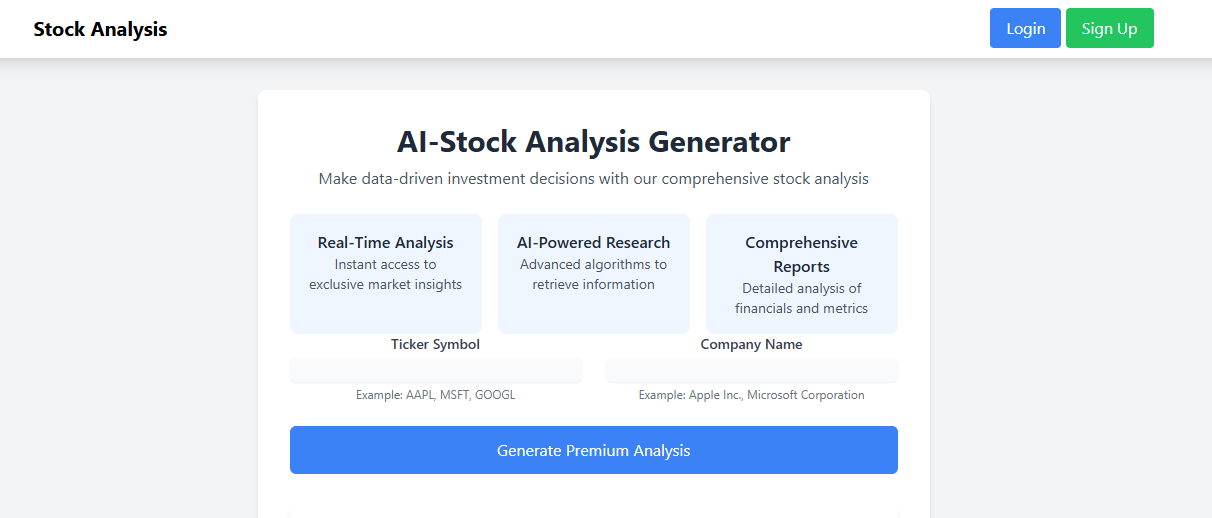Viewport: 1212px width, 518px height.
Task: Focus the Company Name input field
Action: pos(752,370)
